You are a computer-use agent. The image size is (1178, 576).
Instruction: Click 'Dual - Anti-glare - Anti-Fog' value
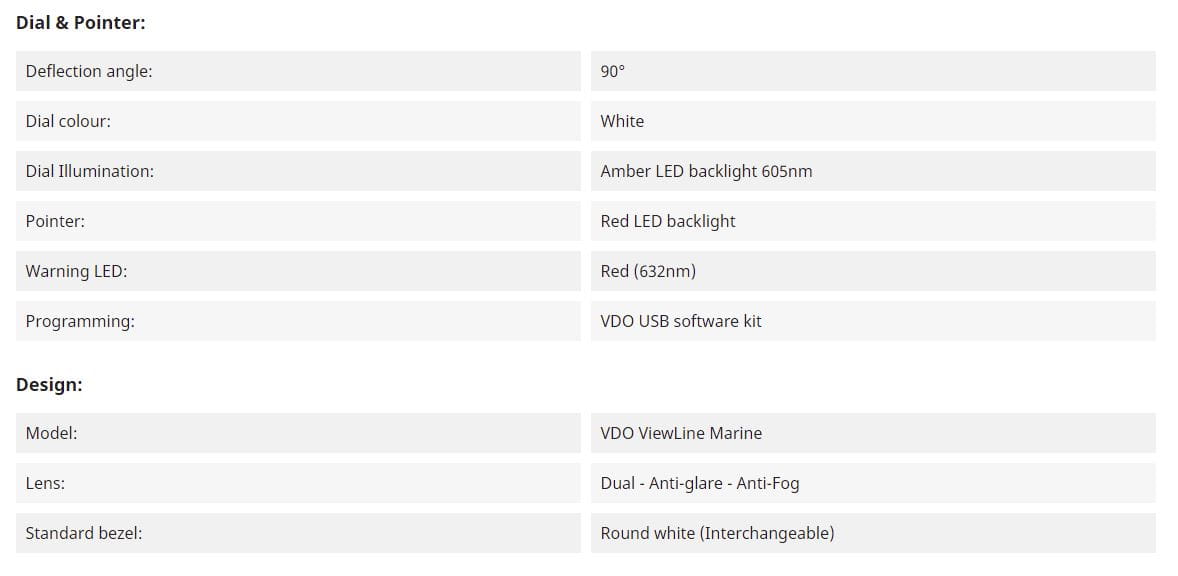coord(700,483)
